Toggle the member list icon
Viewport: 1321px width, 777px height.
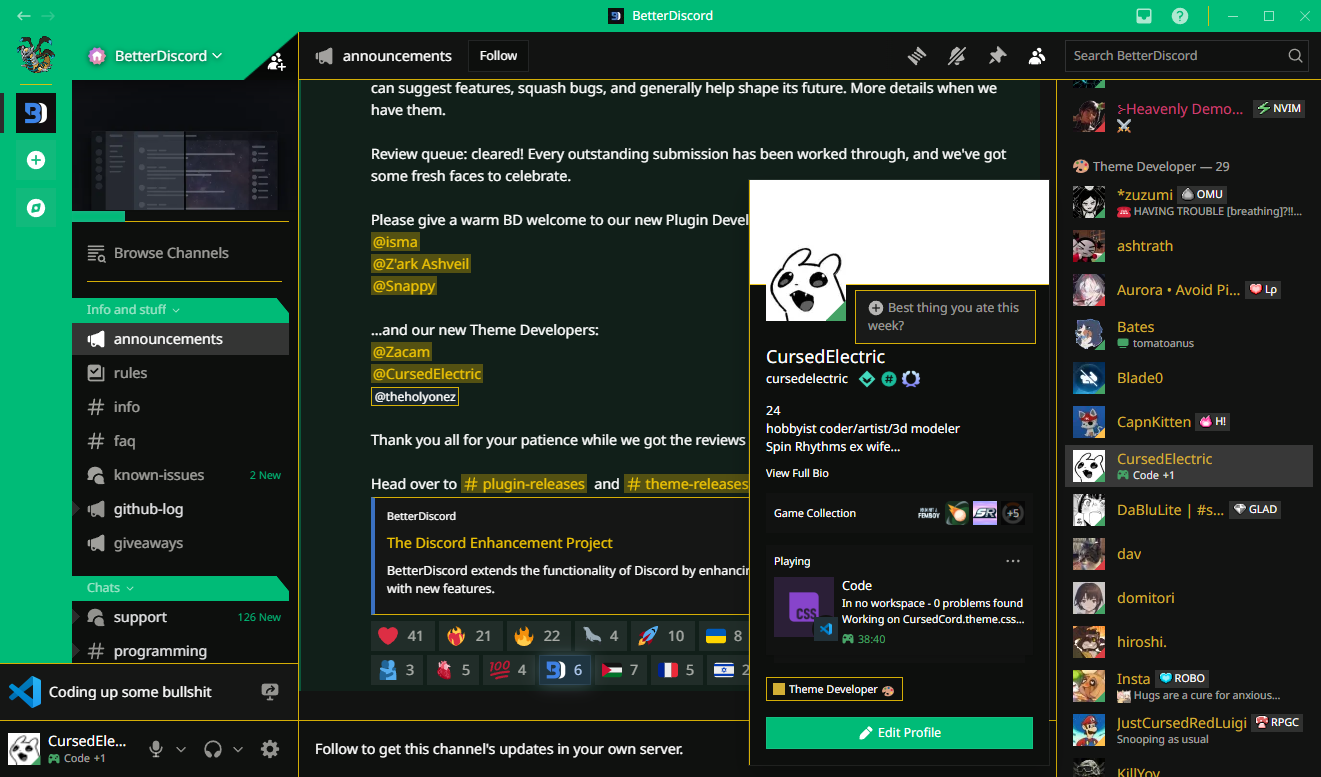coord(1037,56)
